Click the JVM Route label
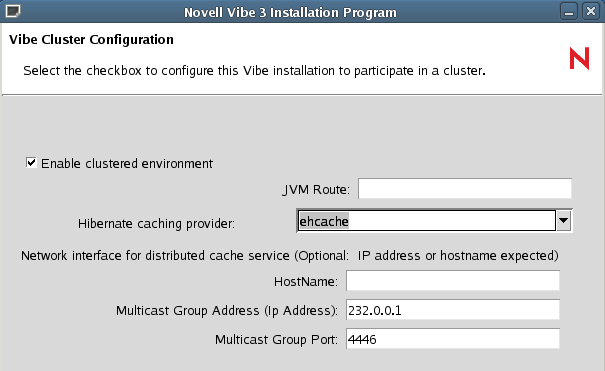This screenshot has height=371, width=605. tap(316, 190)
